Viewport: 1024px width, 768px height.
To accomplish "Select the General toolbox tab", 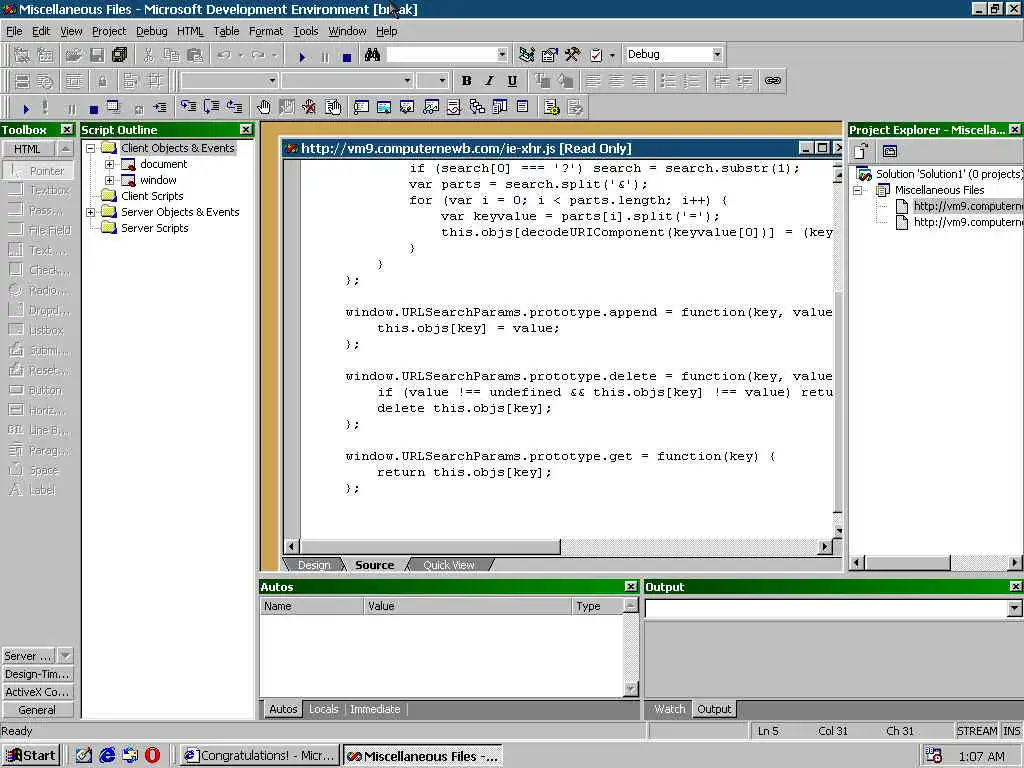I will pyautogui.click(x=37, y=710).
